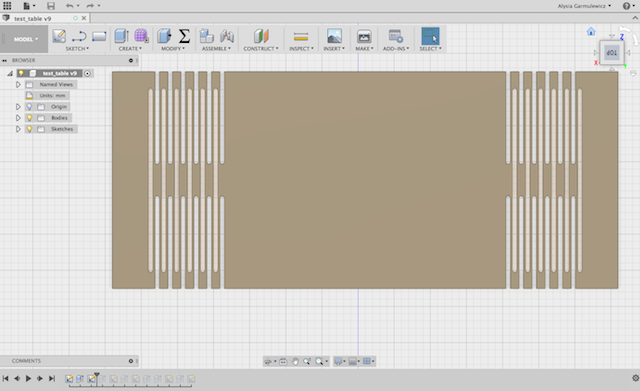Open the ADD-INS dropdown label
This screenshot has width=640, height=391.
(396, 49)
